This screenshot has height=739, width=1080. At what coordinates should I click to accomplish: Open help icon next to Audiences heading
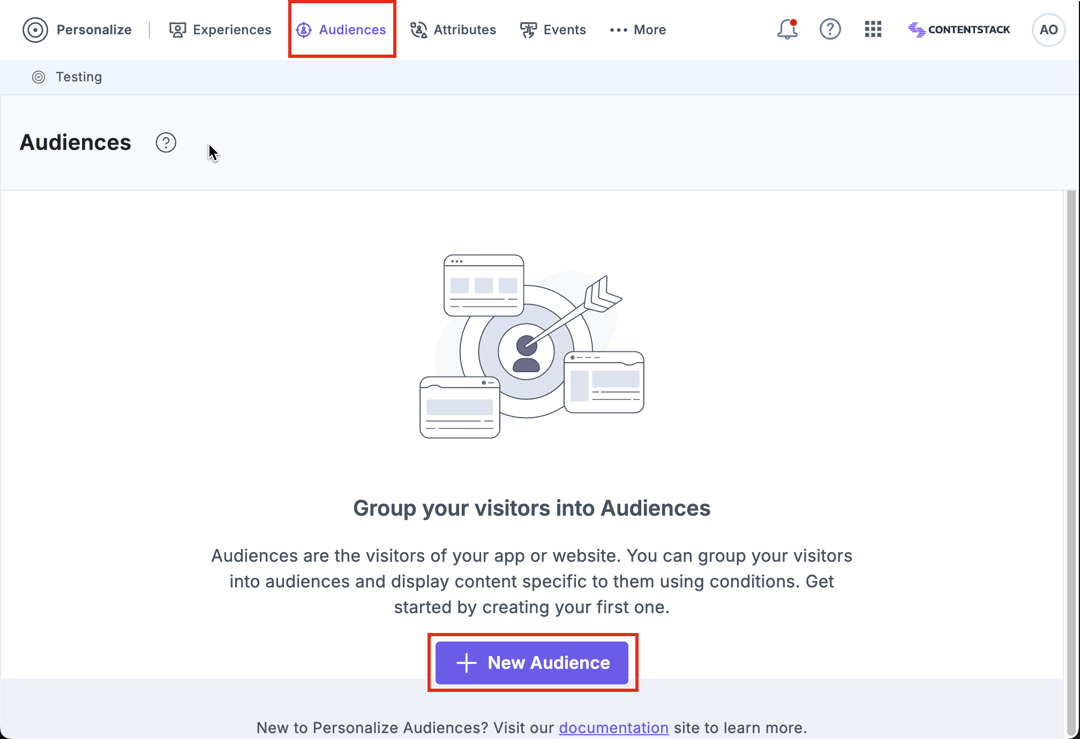coord(166,143)
